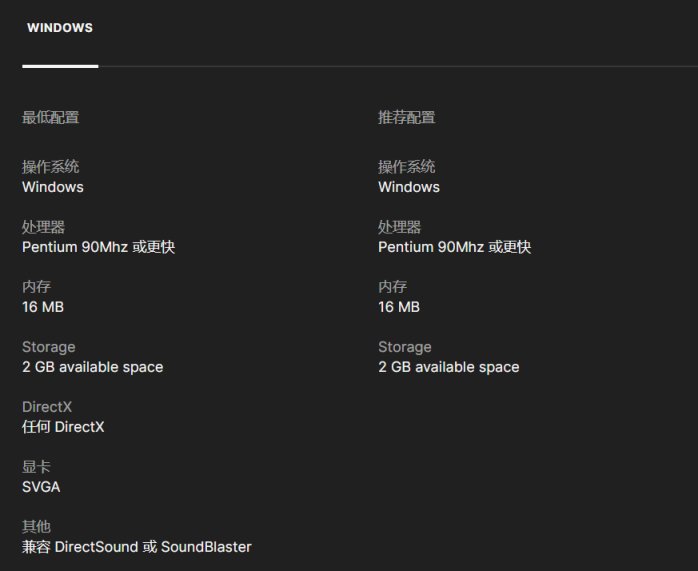Click 2 GB available space under 推荐配置

click(x=448, y=367)
